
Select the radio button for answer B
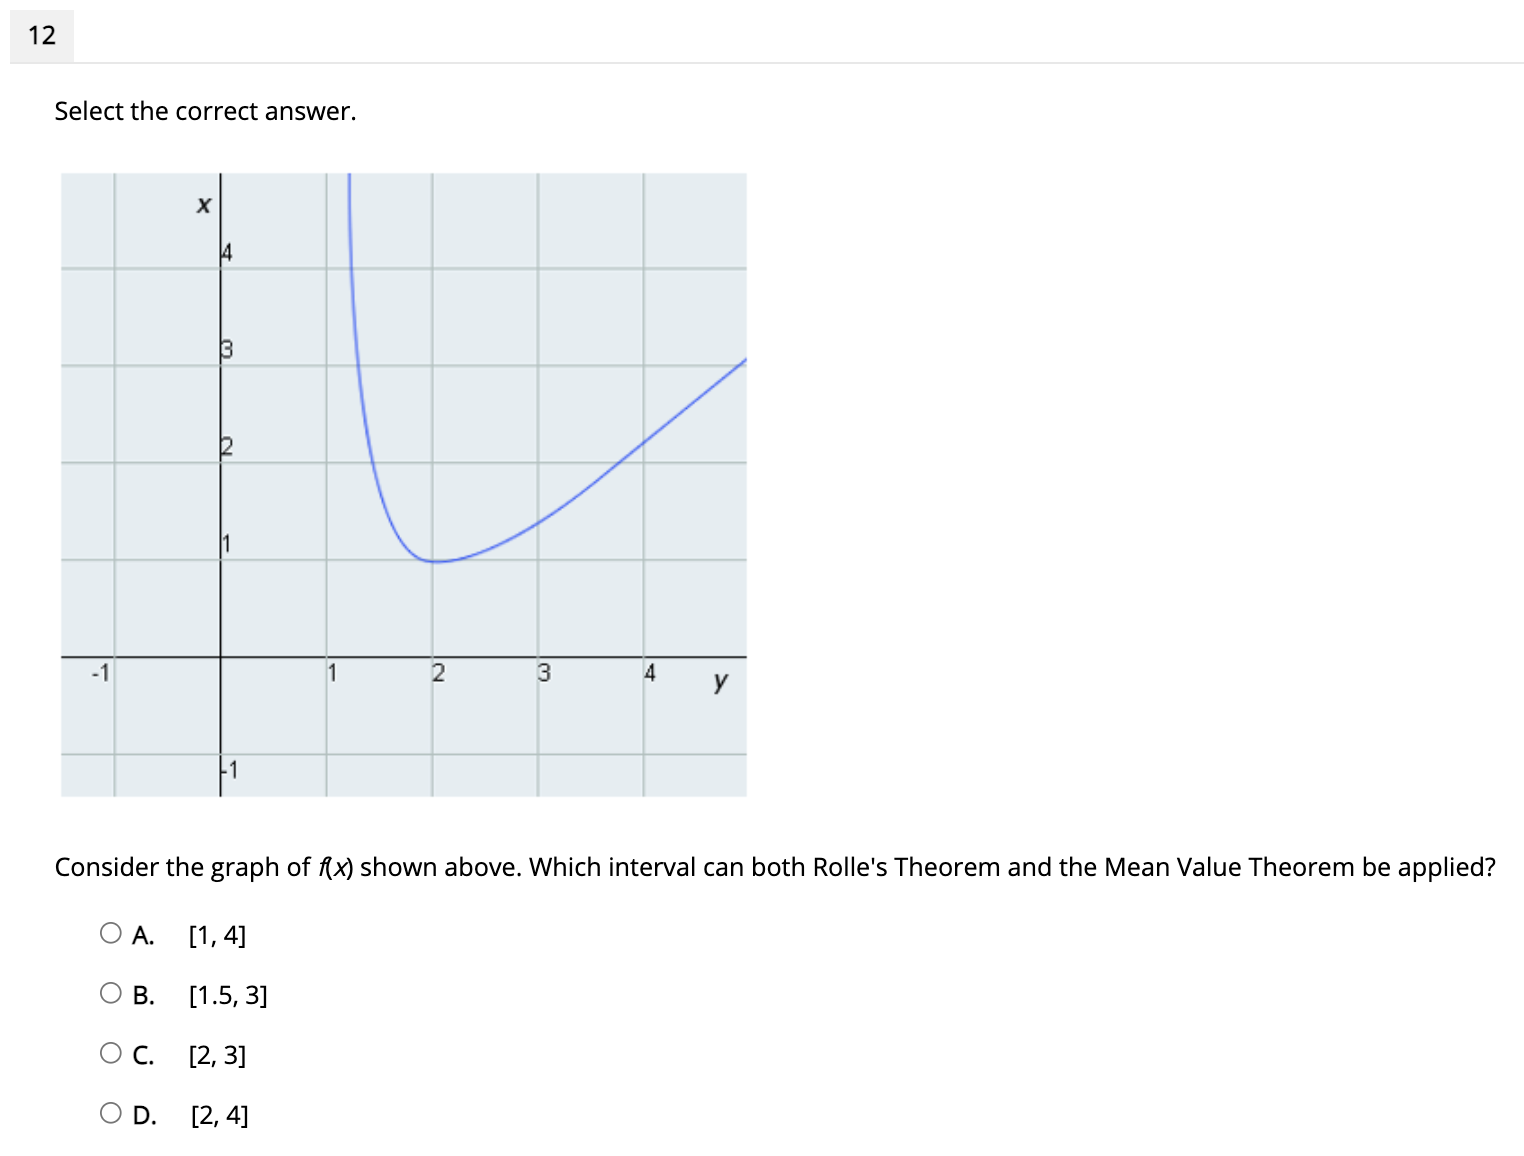110,991
